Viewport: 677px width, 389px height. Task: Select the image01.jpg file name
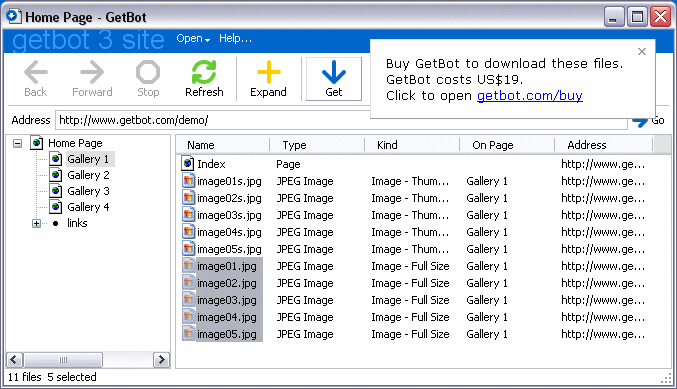[227, 266]
